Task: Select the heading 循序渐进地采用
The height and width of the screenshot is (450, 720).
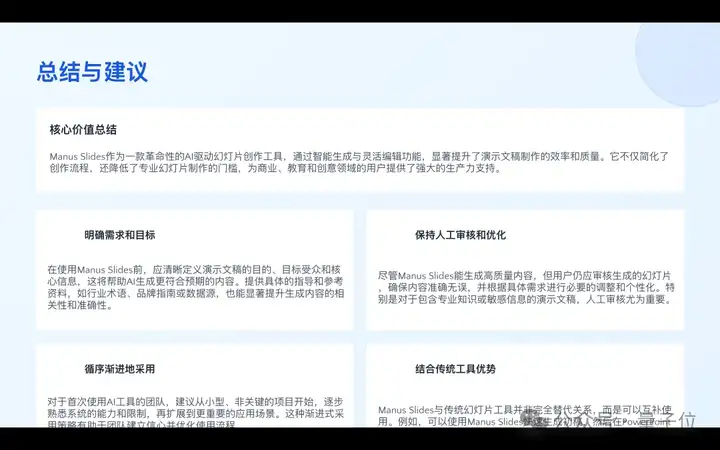Action: coord(120,369)
